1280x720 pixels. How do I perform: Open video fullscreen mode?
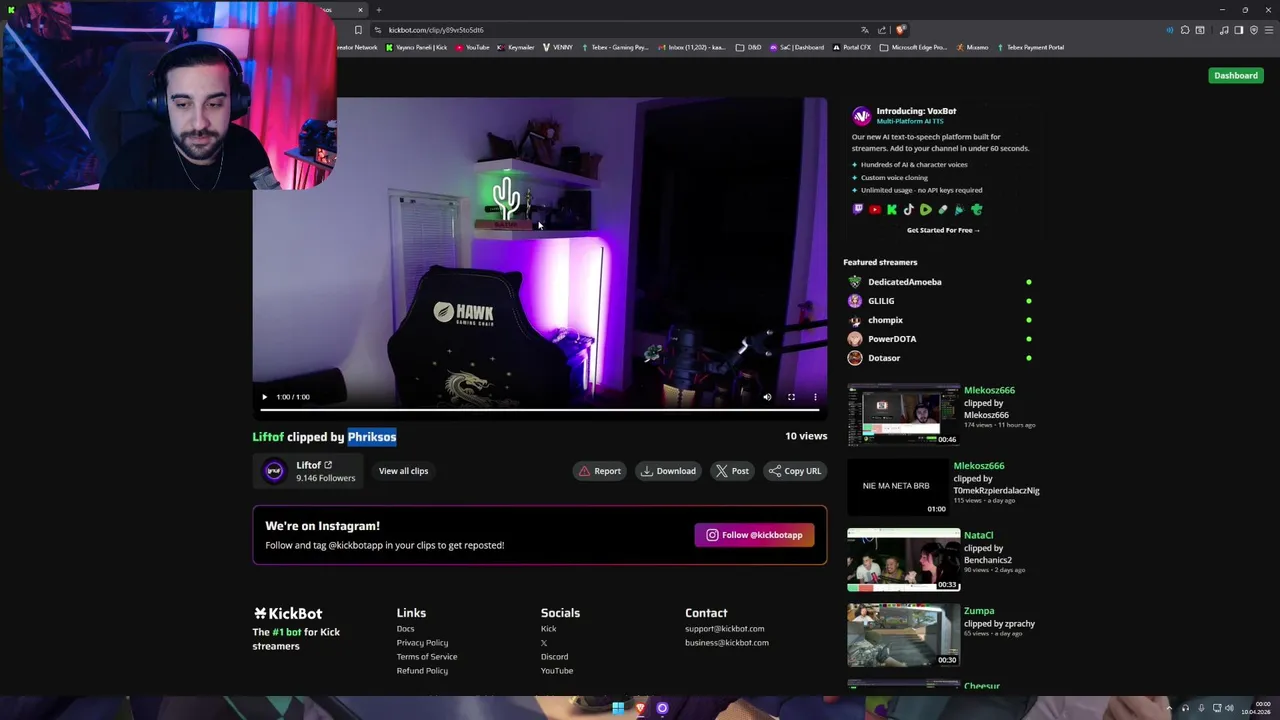point(791,397)
